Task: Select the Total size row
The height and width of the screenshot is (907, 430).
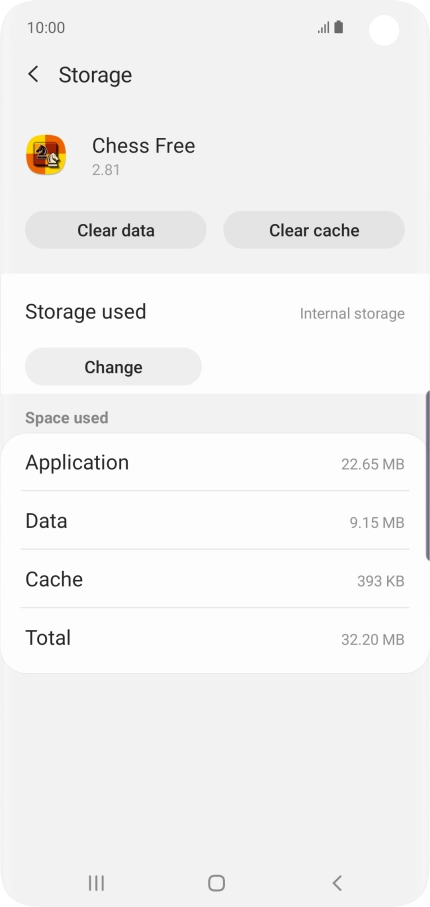Action: point(215,638)
